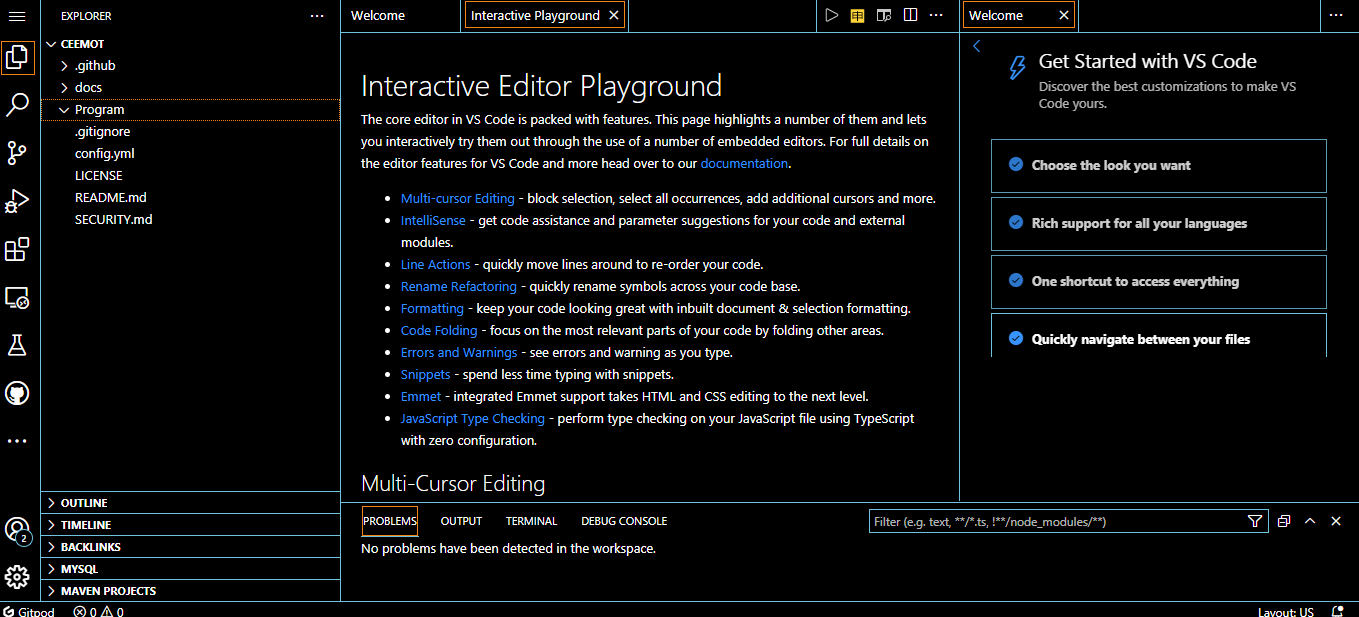Collapse the CEEMOT workspace root folder

point(190,44)
